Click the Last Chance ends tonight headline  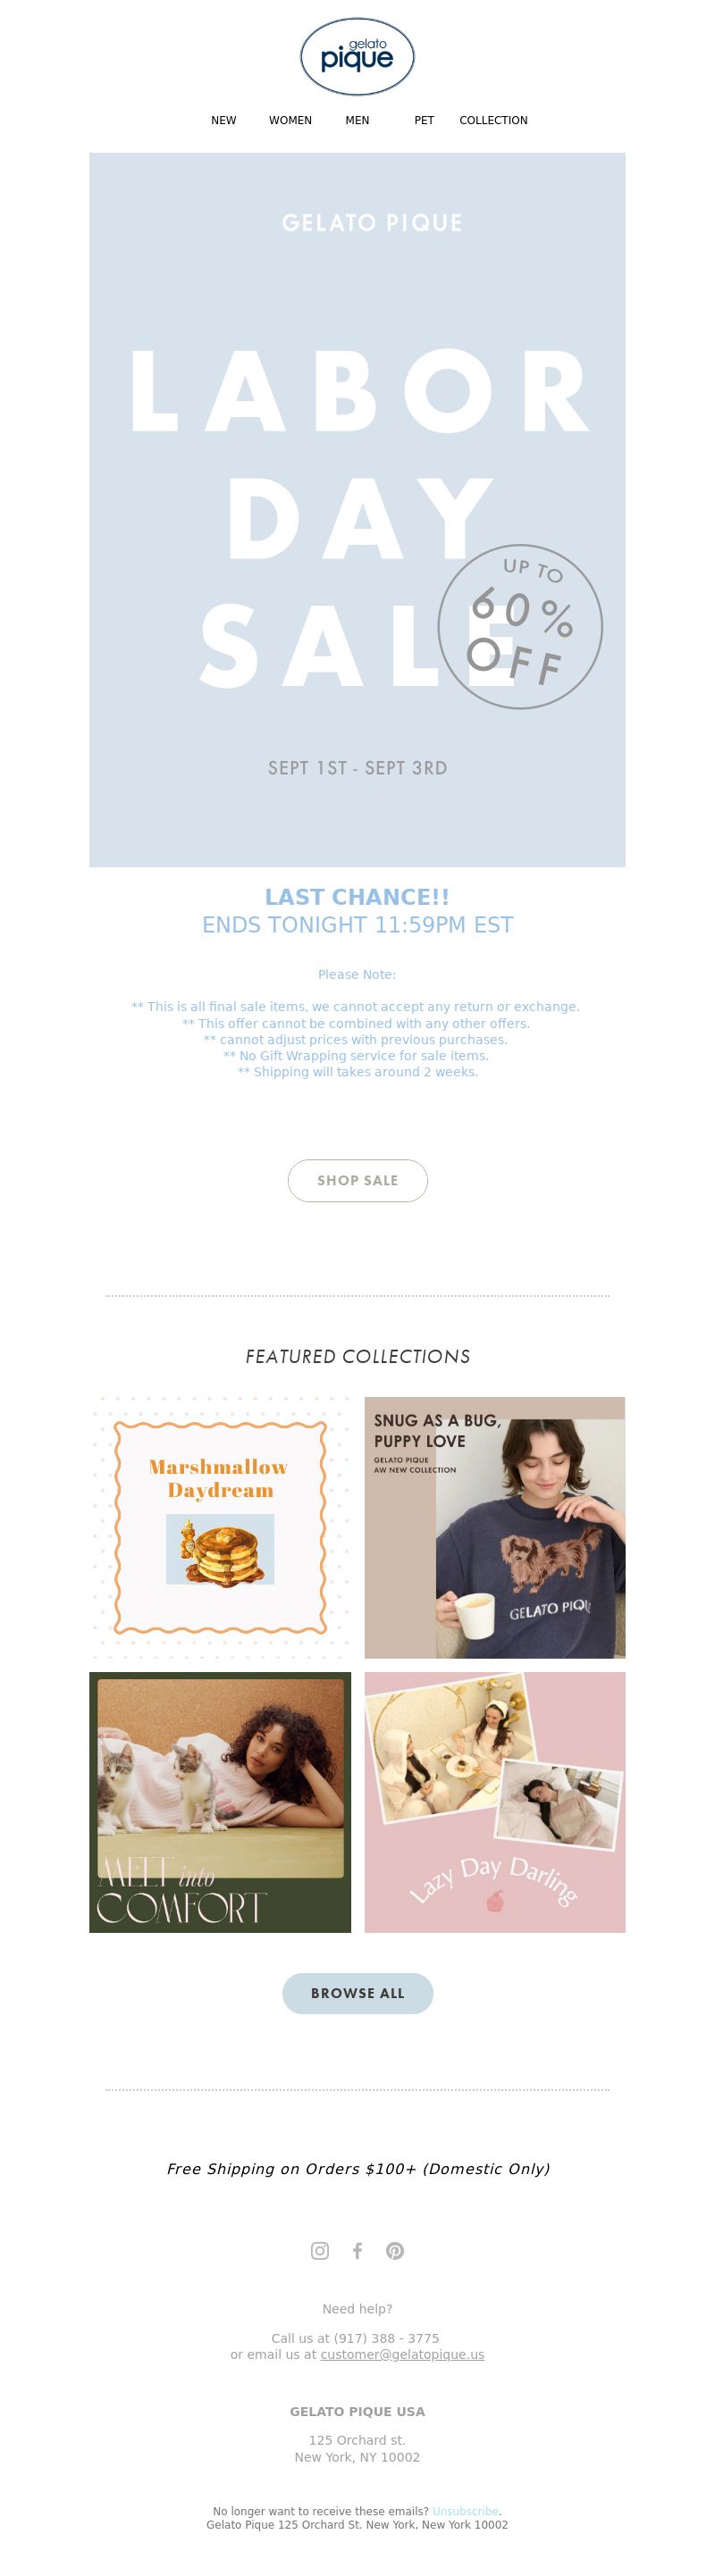[357, 911]
